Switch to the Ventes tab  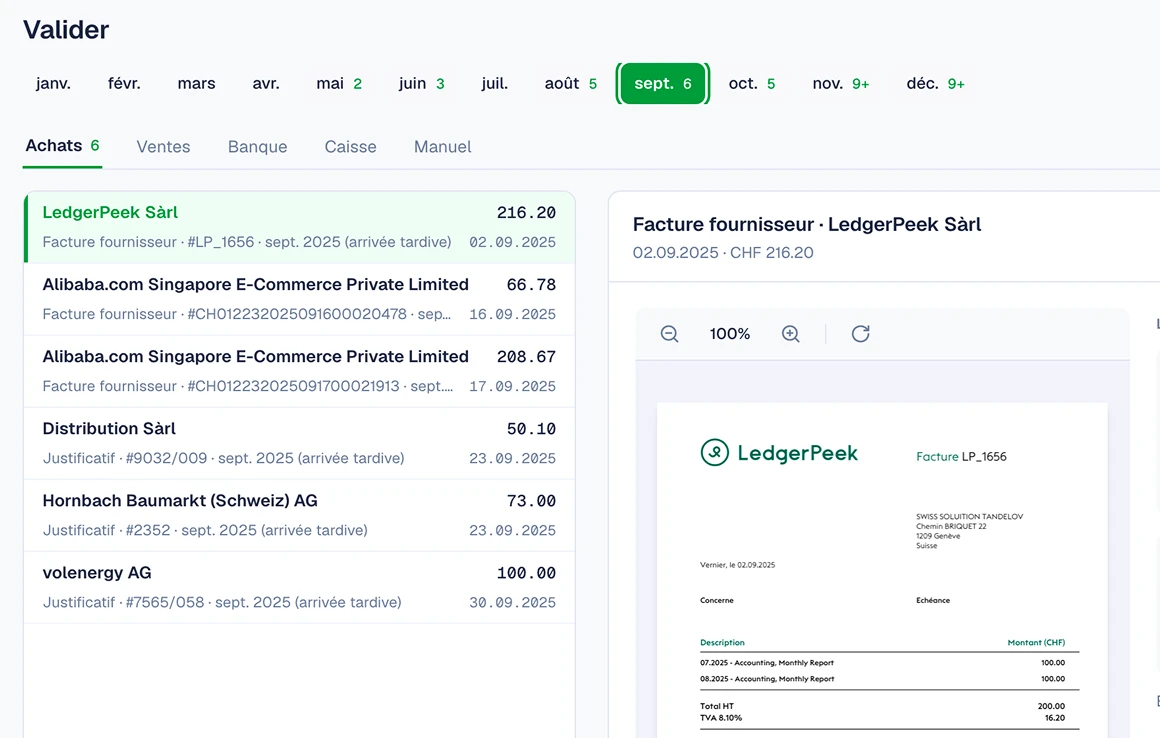163,146
